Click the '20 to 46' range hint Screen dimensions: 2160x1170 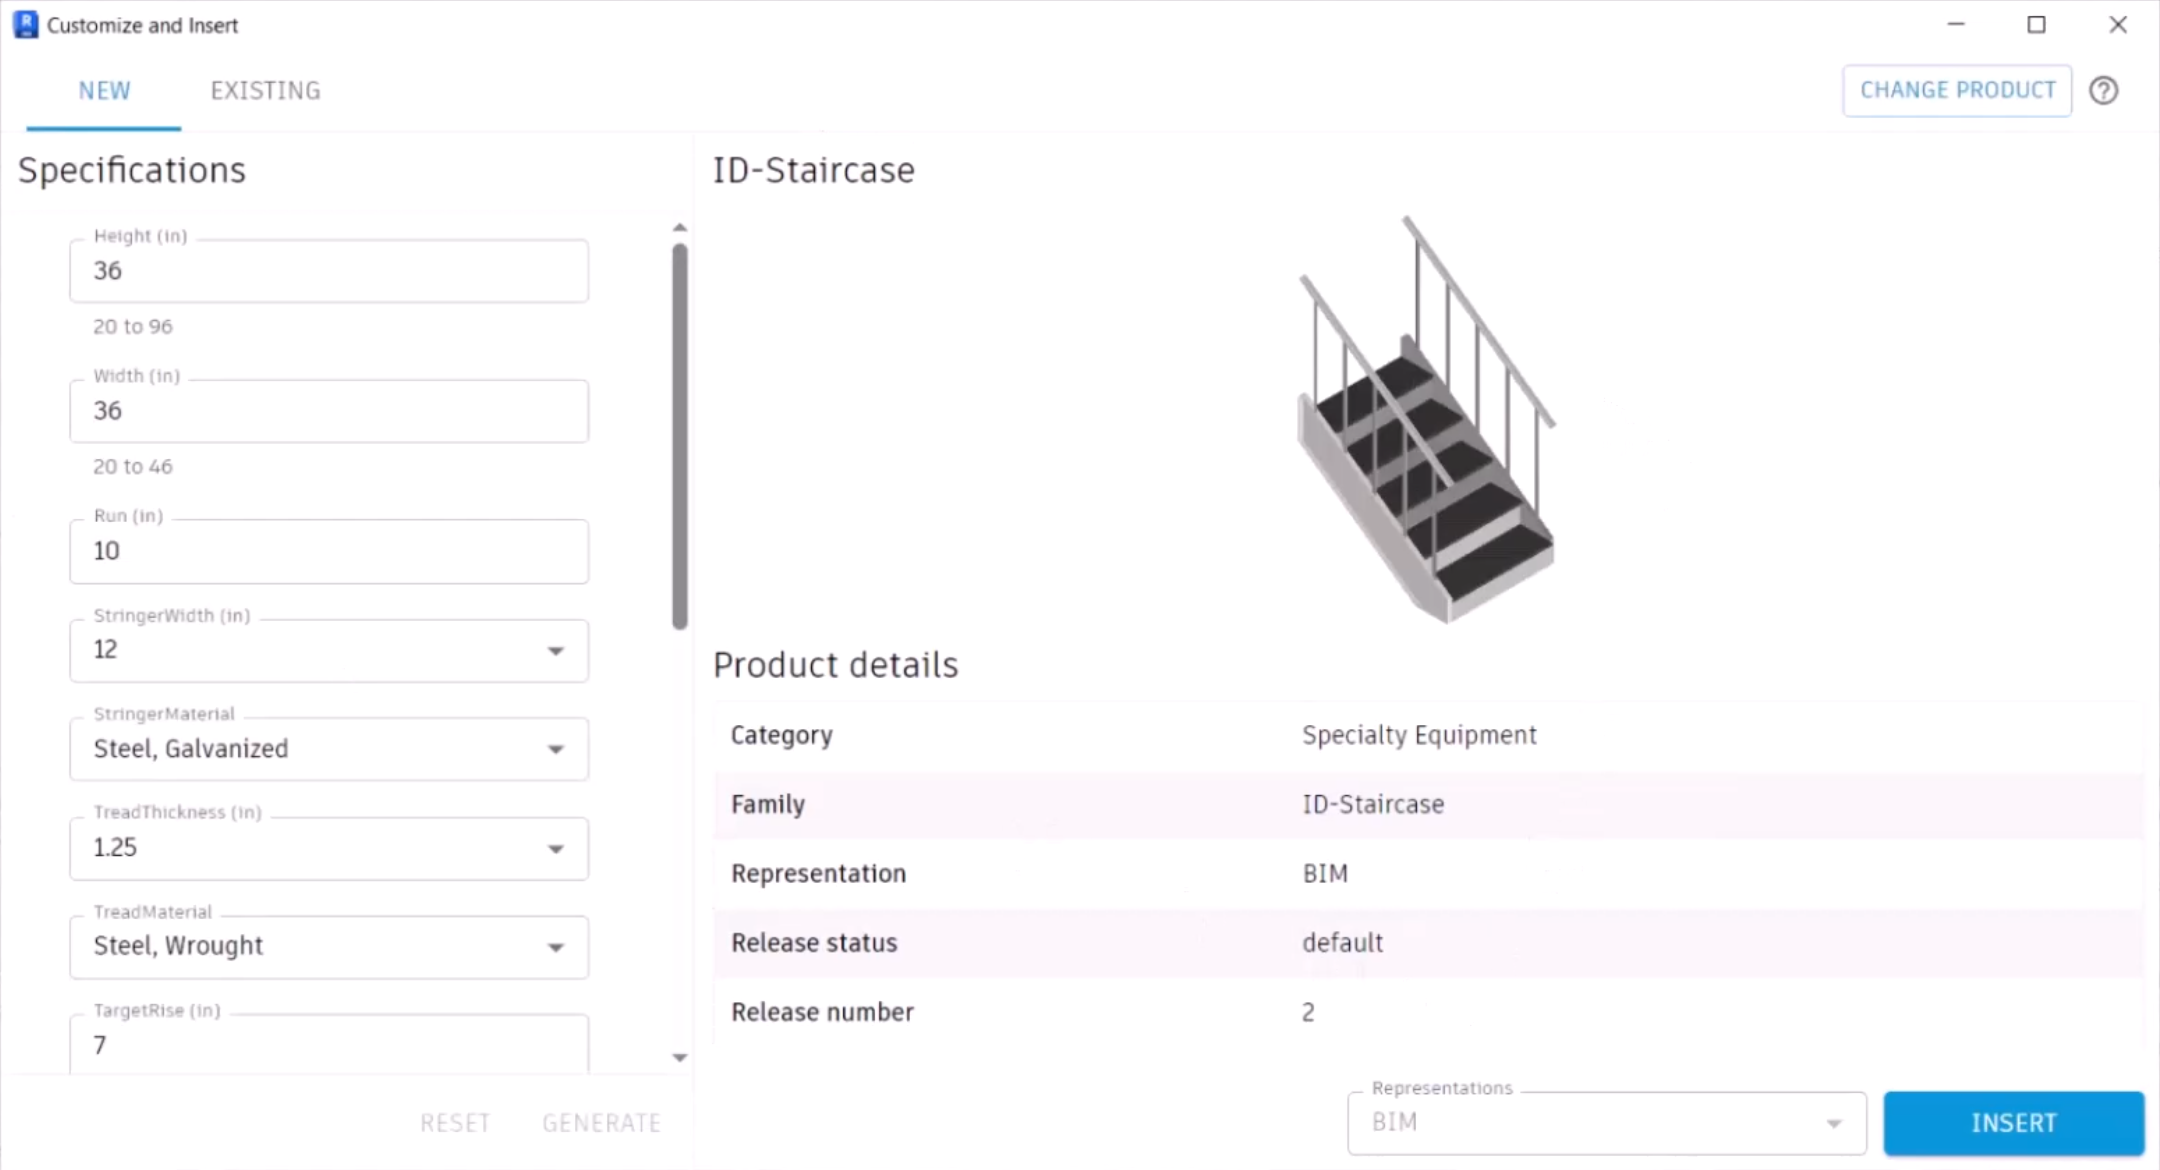tap(133, 467)
